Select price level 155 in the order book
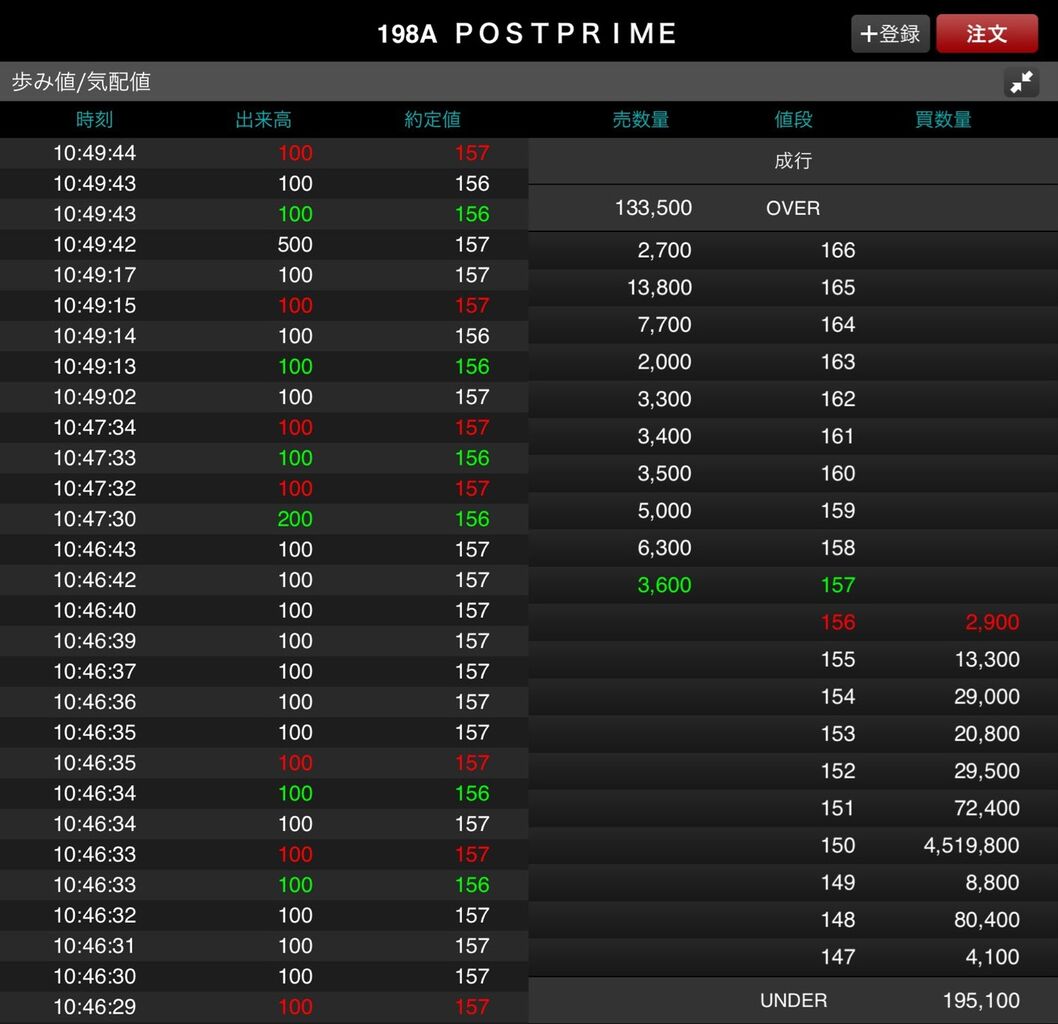The height and width of the screenshot is (1024, 1058). tap(838, 659)
